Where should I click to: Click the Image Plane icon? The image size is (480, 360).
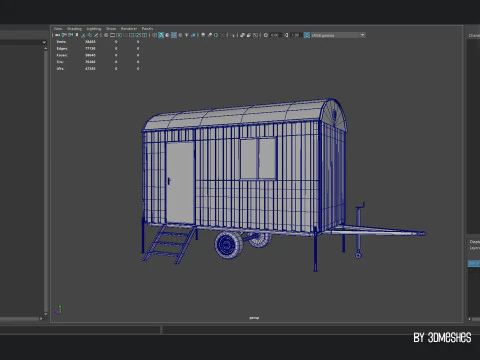(83, 35)
